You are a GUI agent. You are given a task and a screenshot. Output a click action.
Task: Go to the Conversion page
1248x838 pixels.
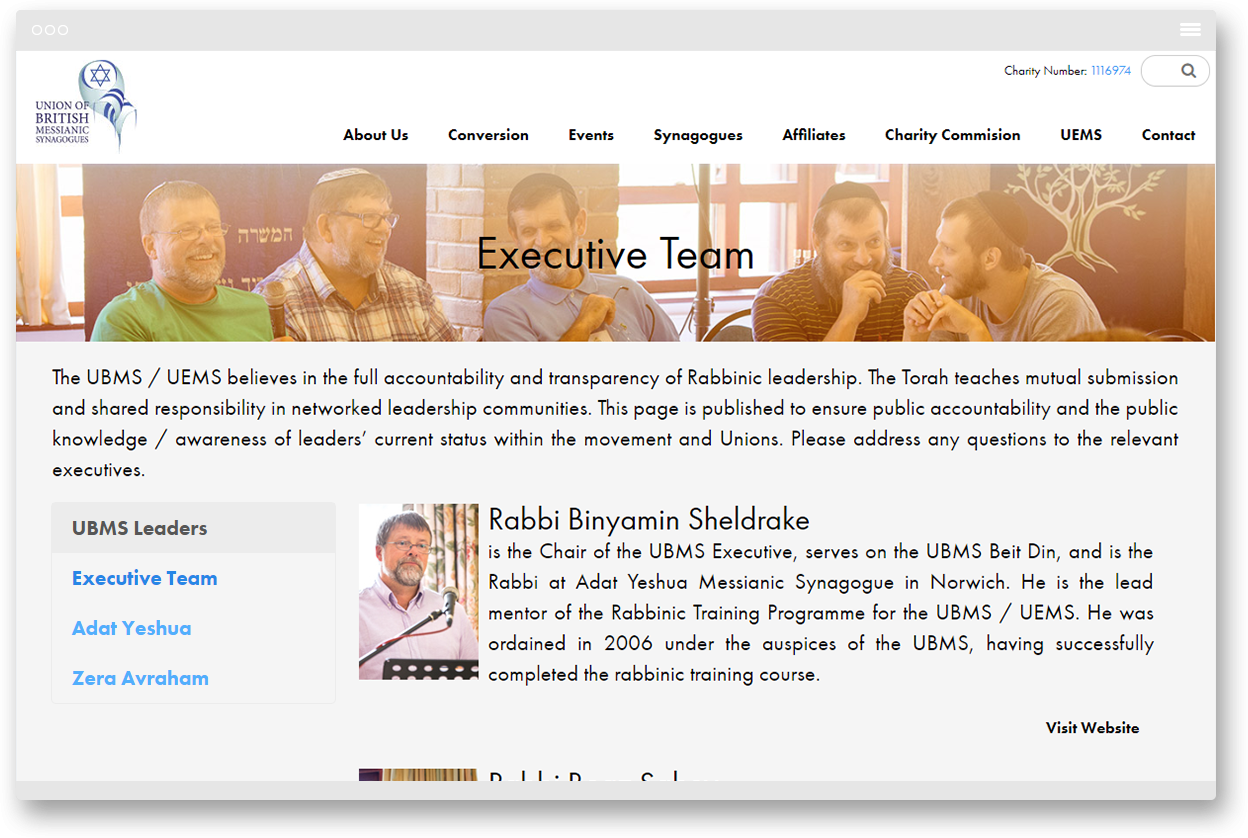pos(488,135)
